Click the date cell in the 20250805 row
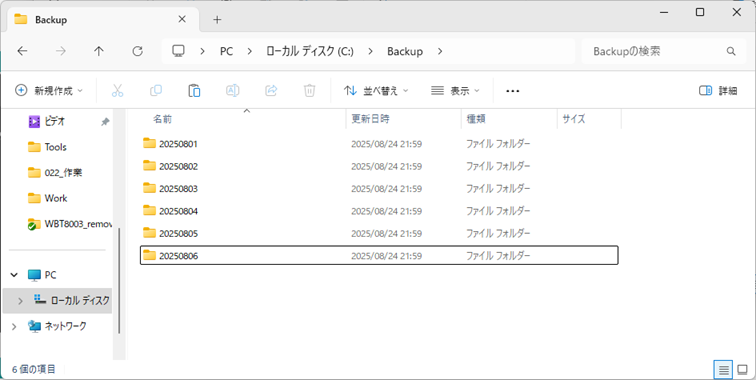756x380 pixels. pos(386,234)
